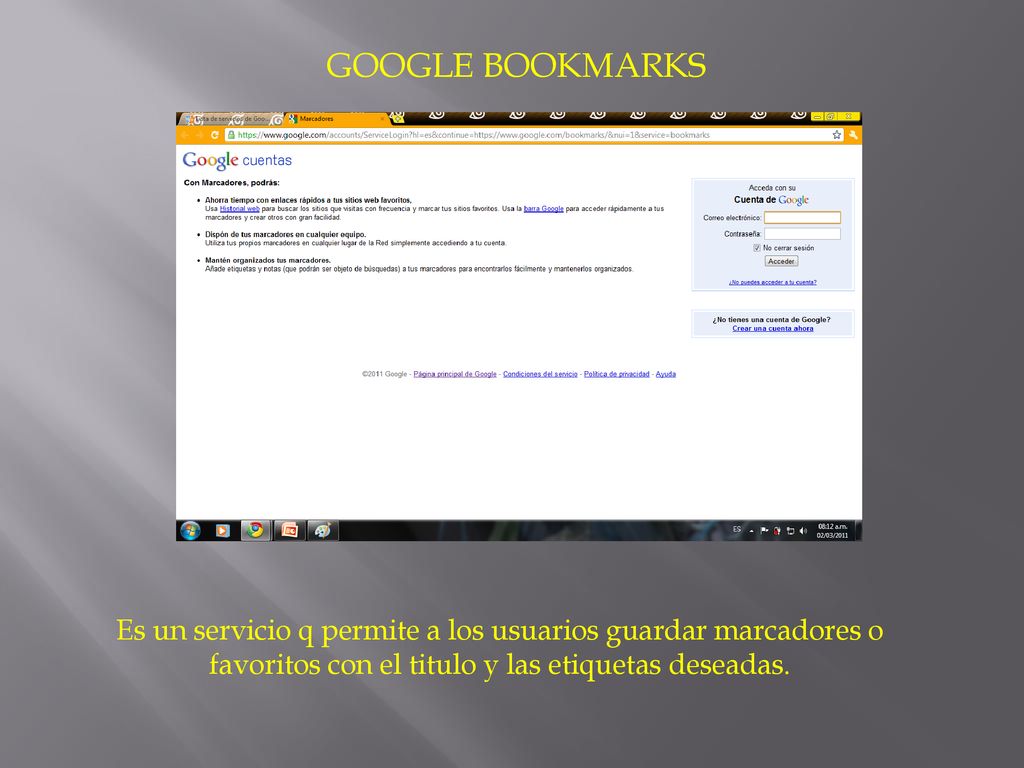Open Windows Media Player from taskbar

coord(222,531)
